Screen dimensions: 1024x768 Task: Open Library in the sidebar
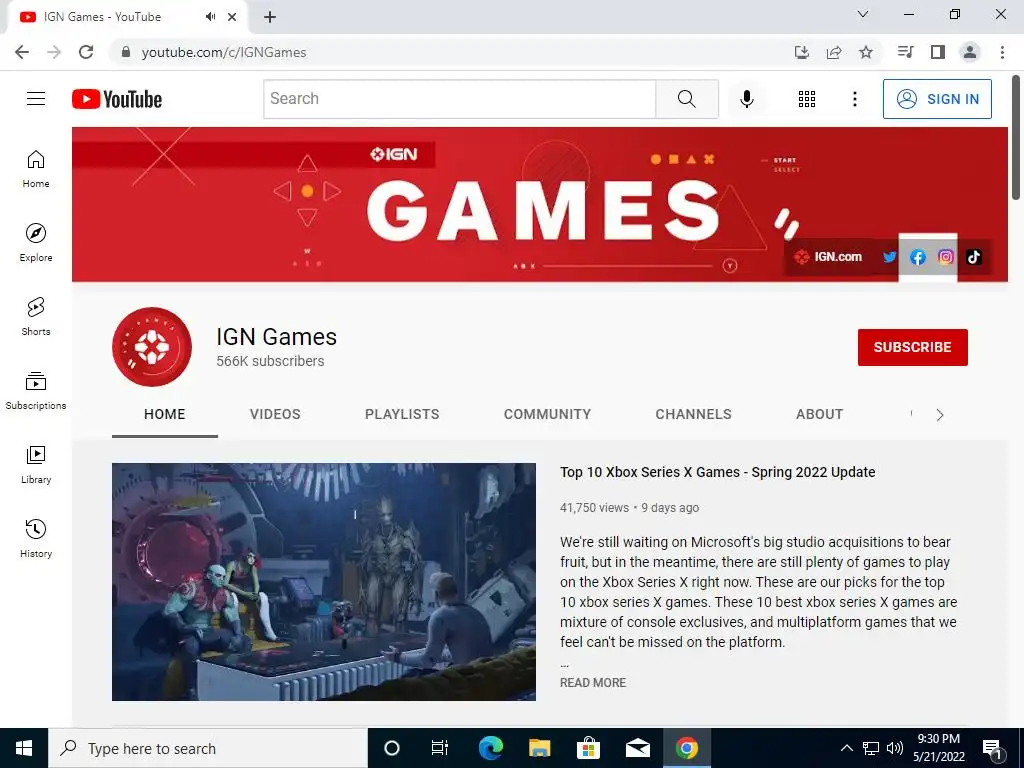[36, 464]
